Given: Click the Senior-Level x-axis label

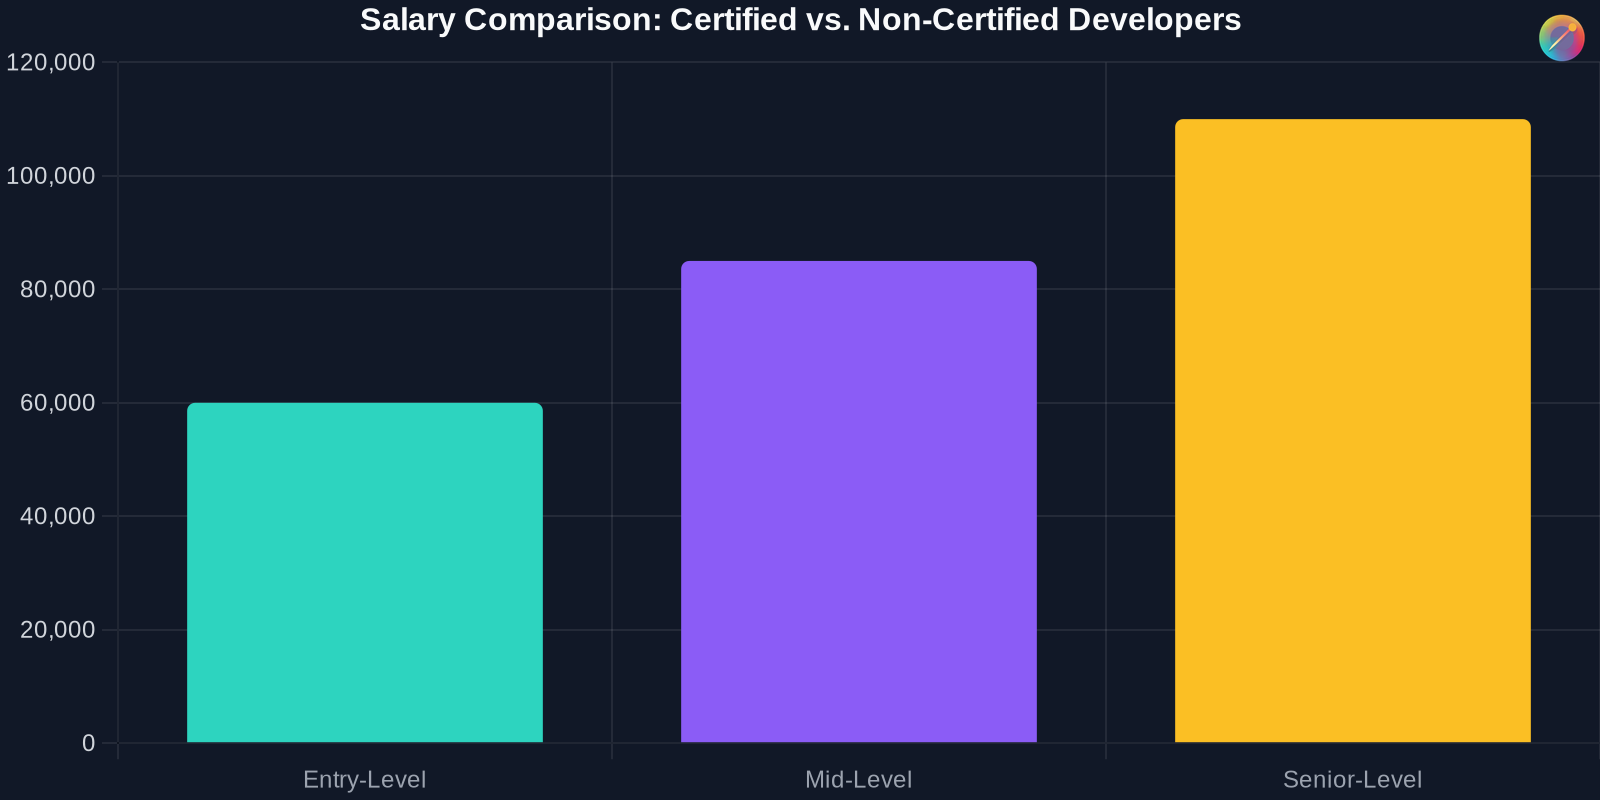Looking at the screenshot, I should pyautogui.click(x=1352, y=779).
